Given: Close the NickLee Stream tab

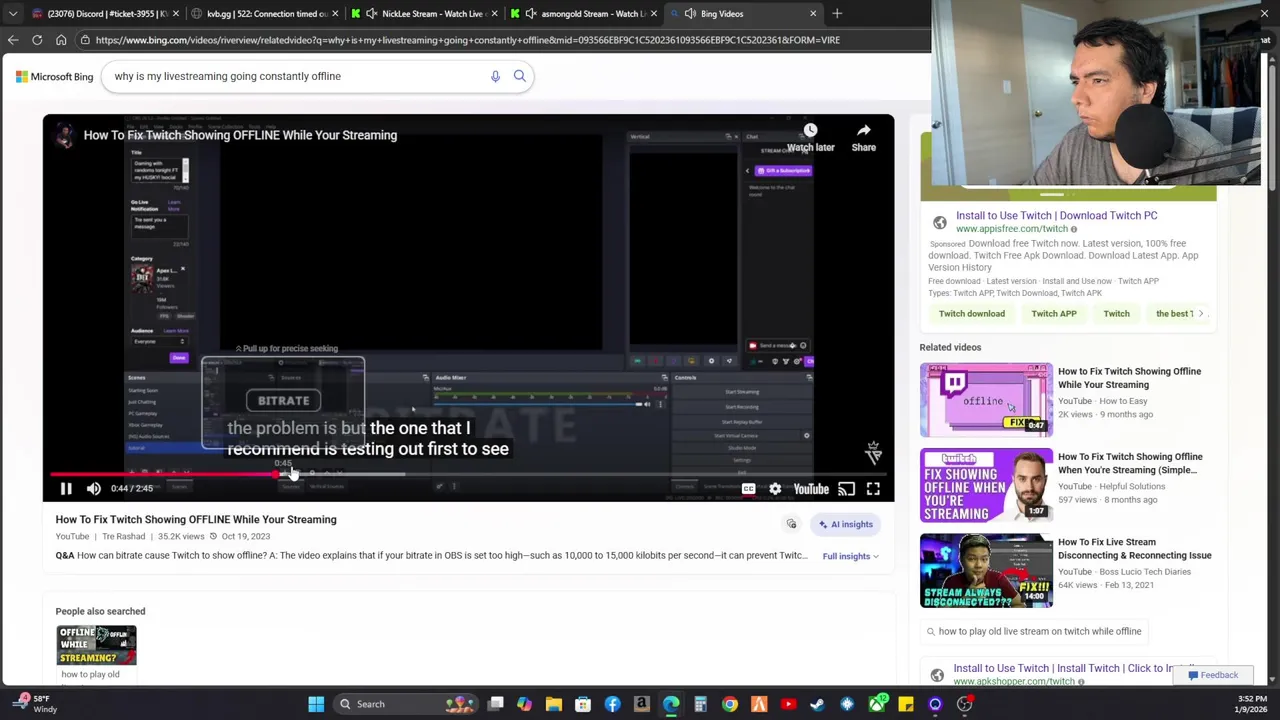Looking at the screenshot, I should pos(495,14).
